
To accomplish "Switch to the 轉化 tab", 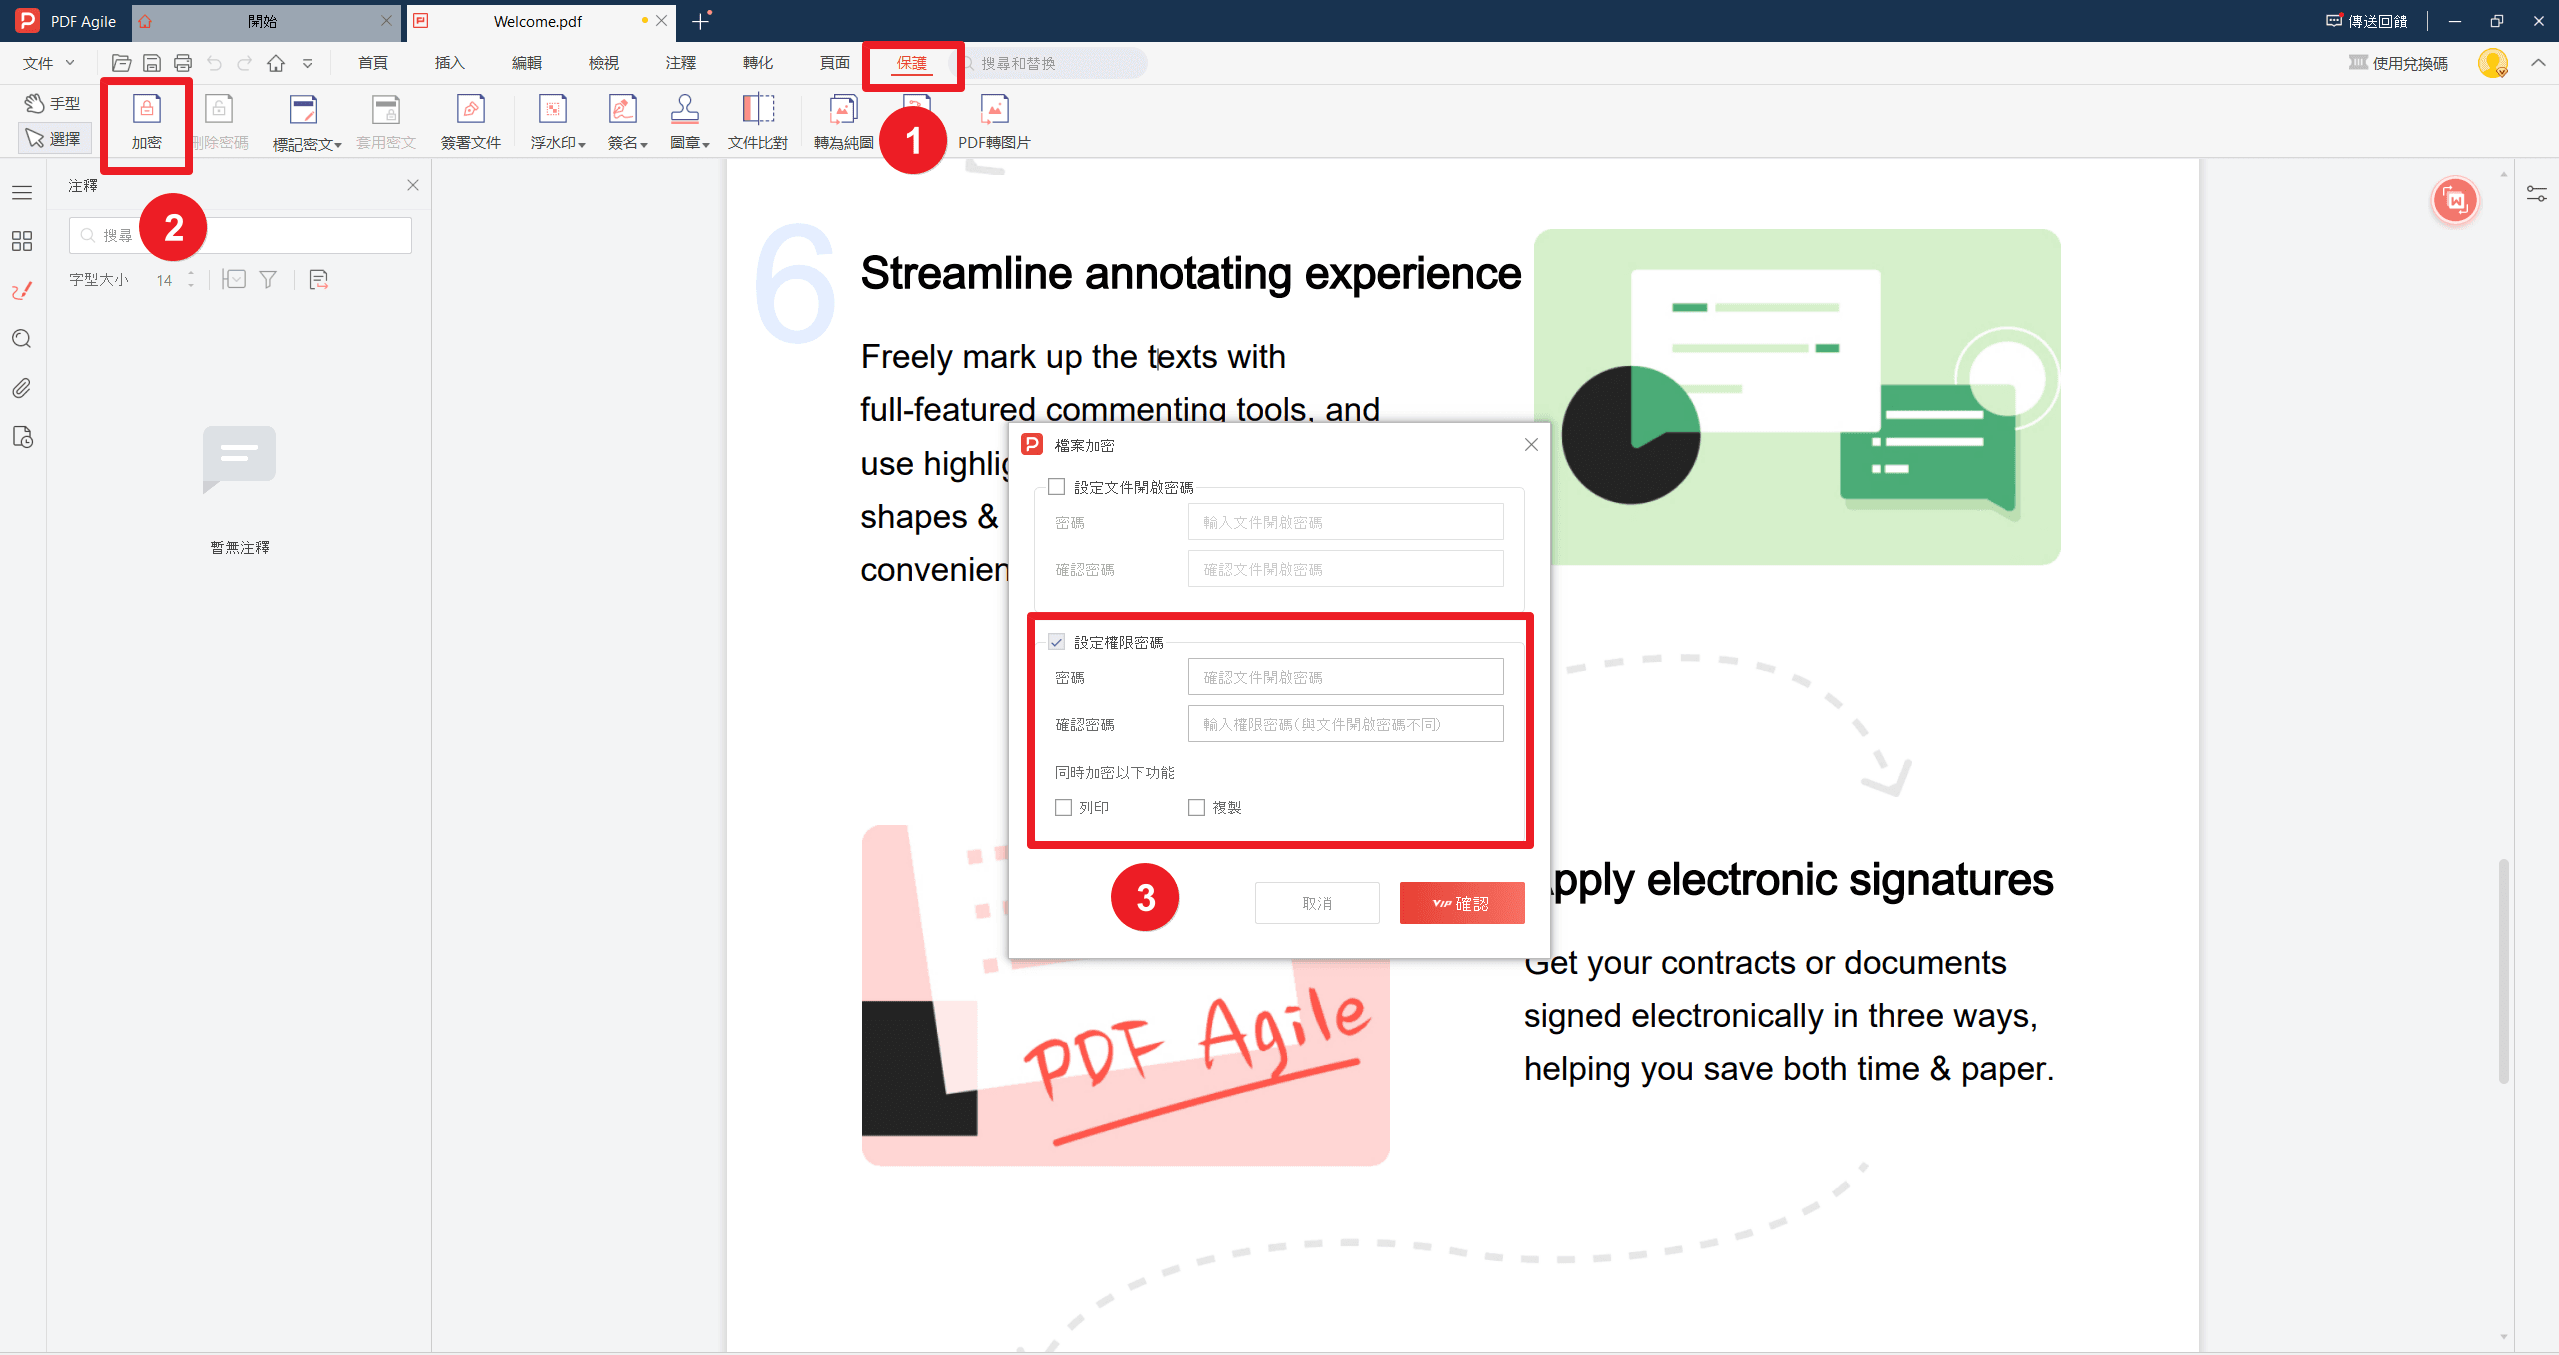I will point(758,63).
